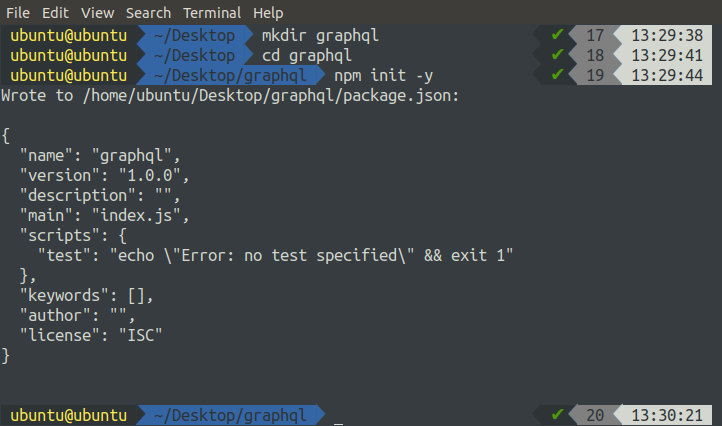Click the green checkmark beside command 18

[557, 55]
